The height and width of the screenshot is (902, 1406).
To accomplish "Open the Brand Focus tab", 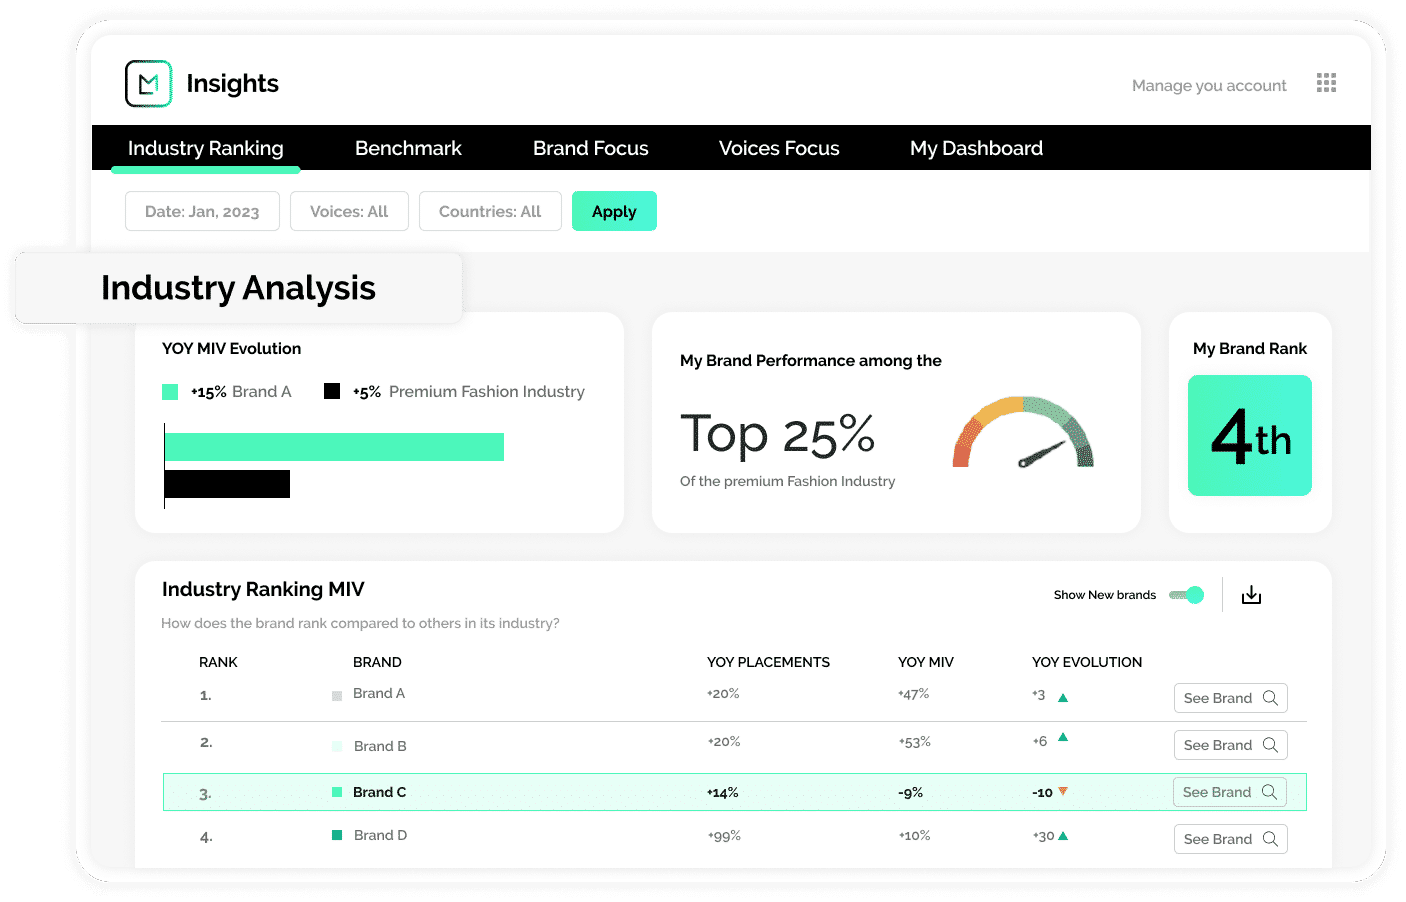I will 590,148.
